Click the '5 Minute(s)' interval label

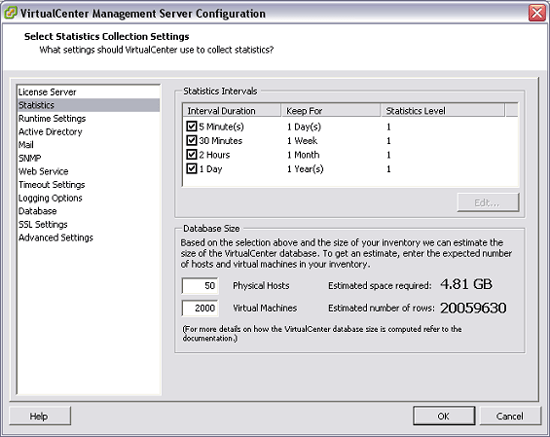221,127
